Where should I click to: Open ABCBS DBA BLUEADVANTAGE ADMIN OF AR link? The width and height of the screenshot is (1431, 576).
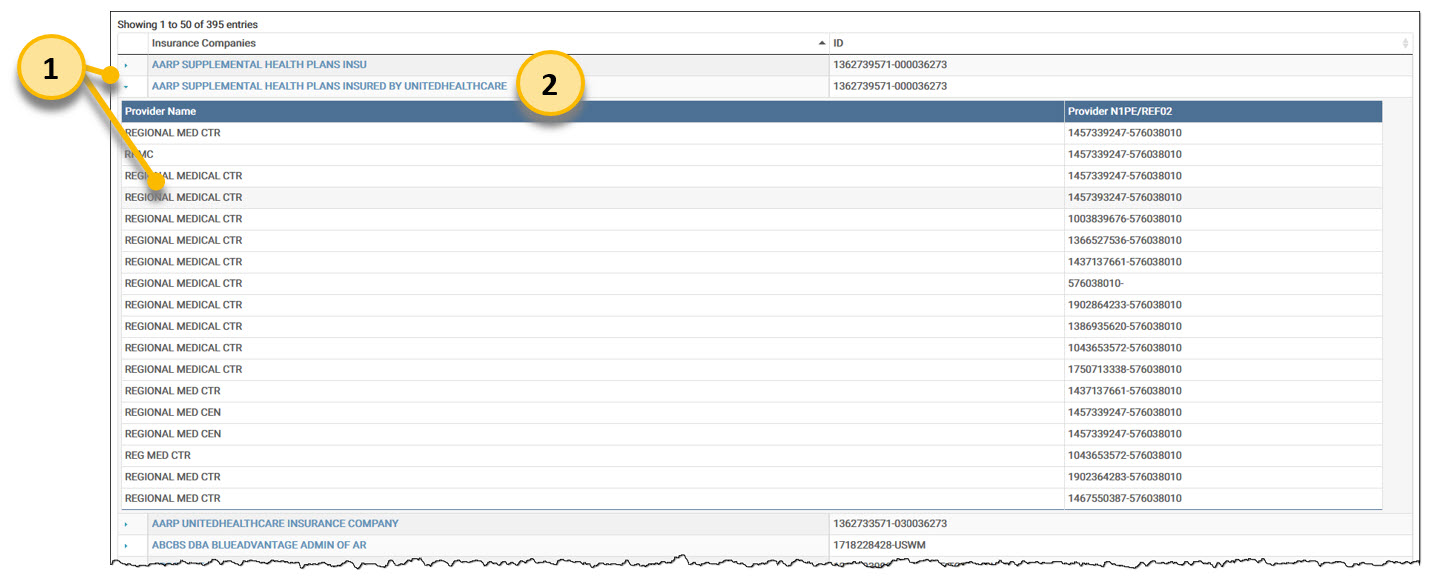(x=259, y=545)
